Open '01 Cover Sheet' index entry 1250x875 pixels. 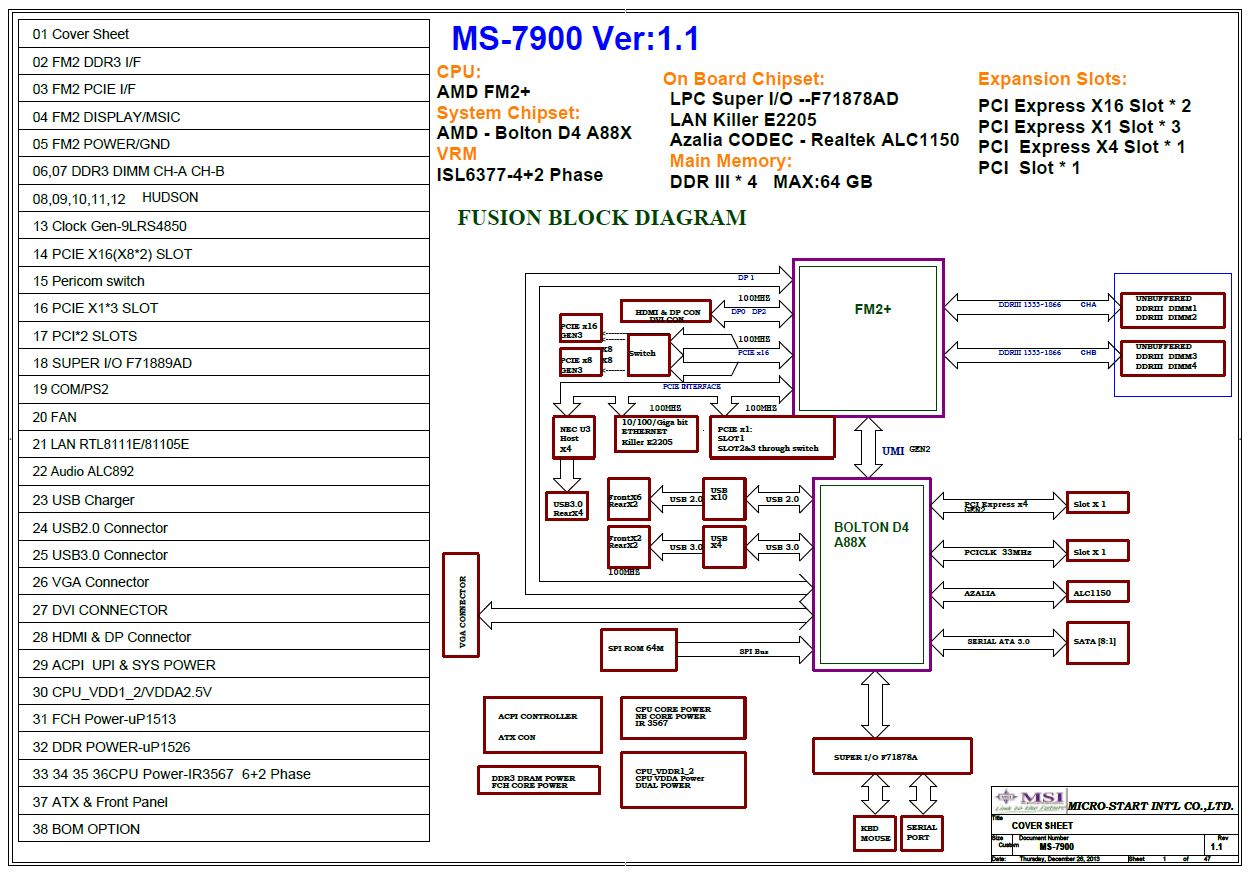pos(224,34)
